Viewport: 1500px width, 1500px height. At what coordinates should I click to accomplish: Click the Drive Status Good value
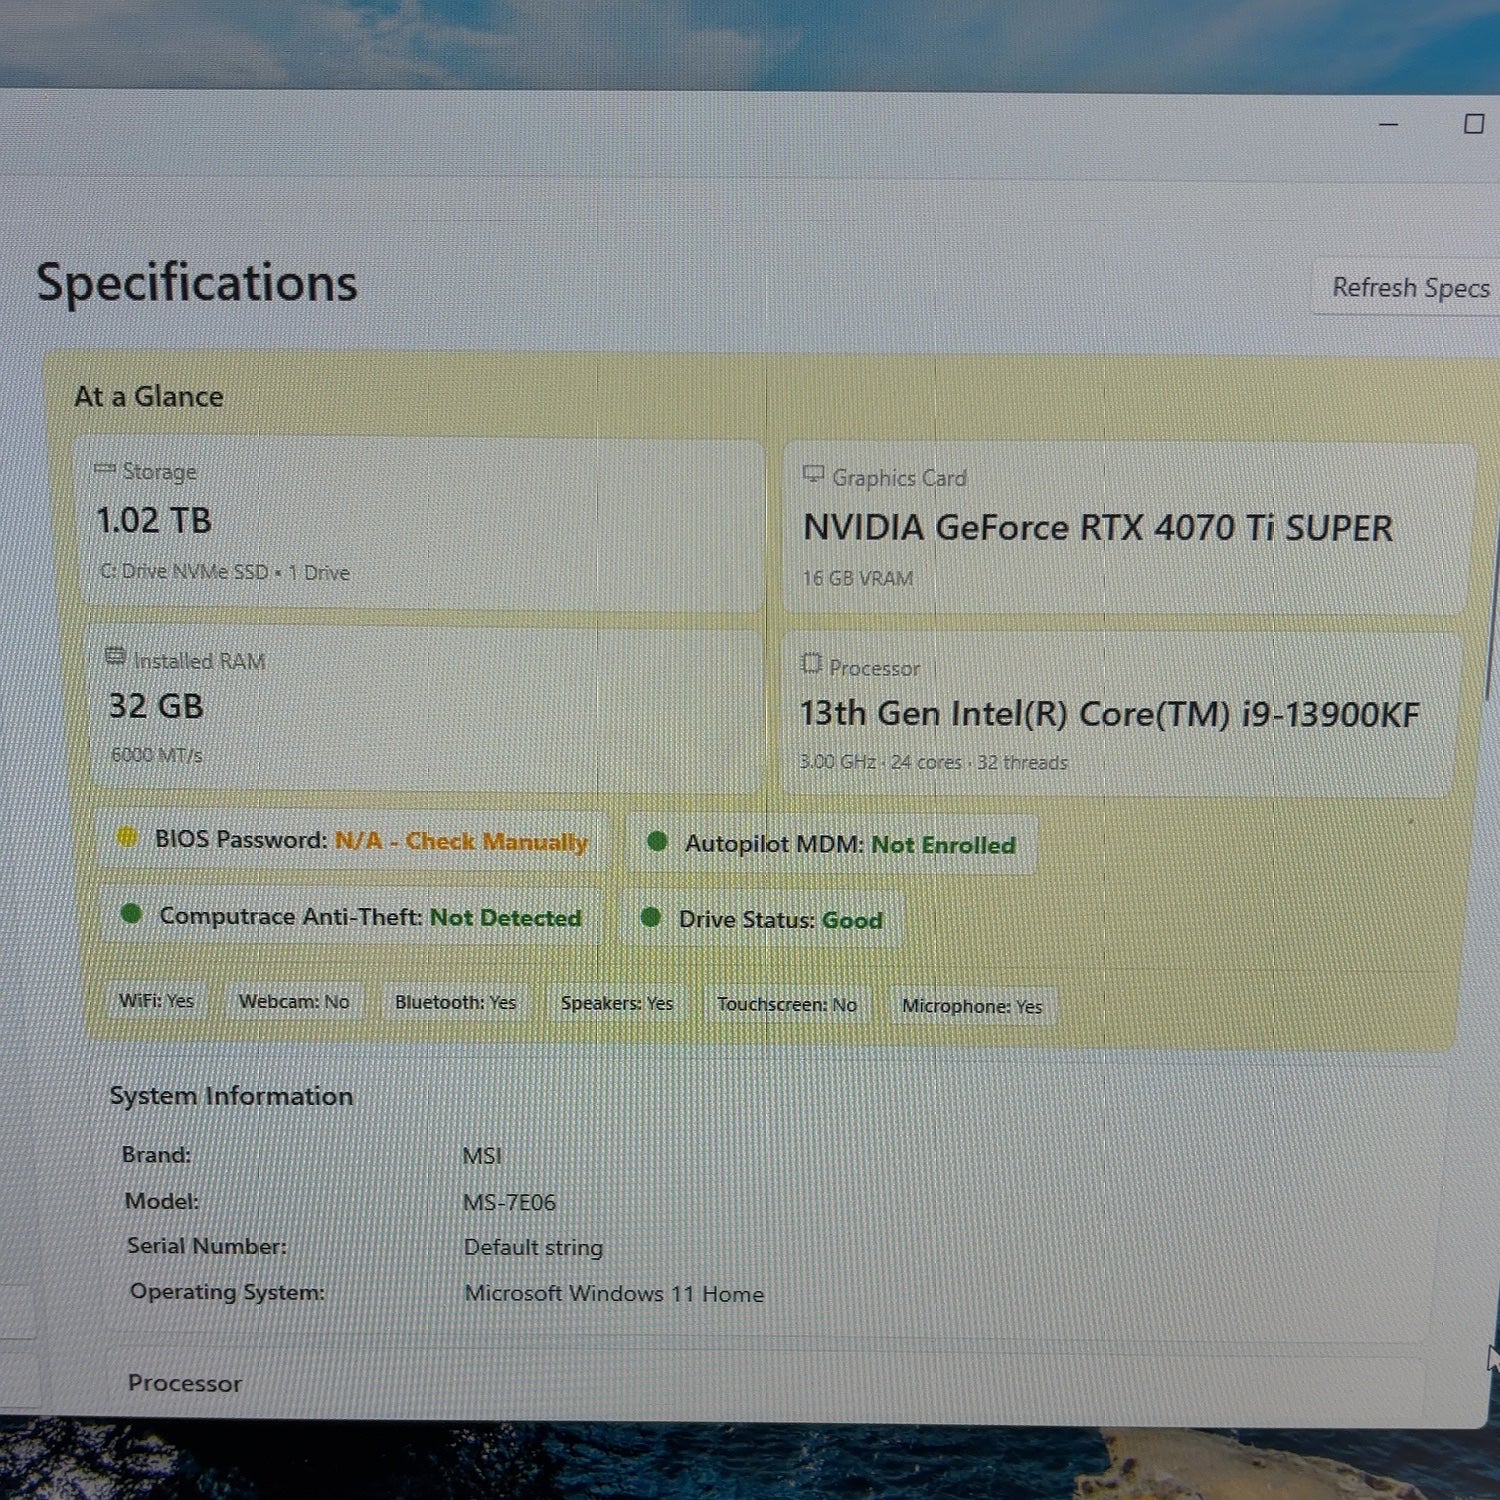point(852,920)
